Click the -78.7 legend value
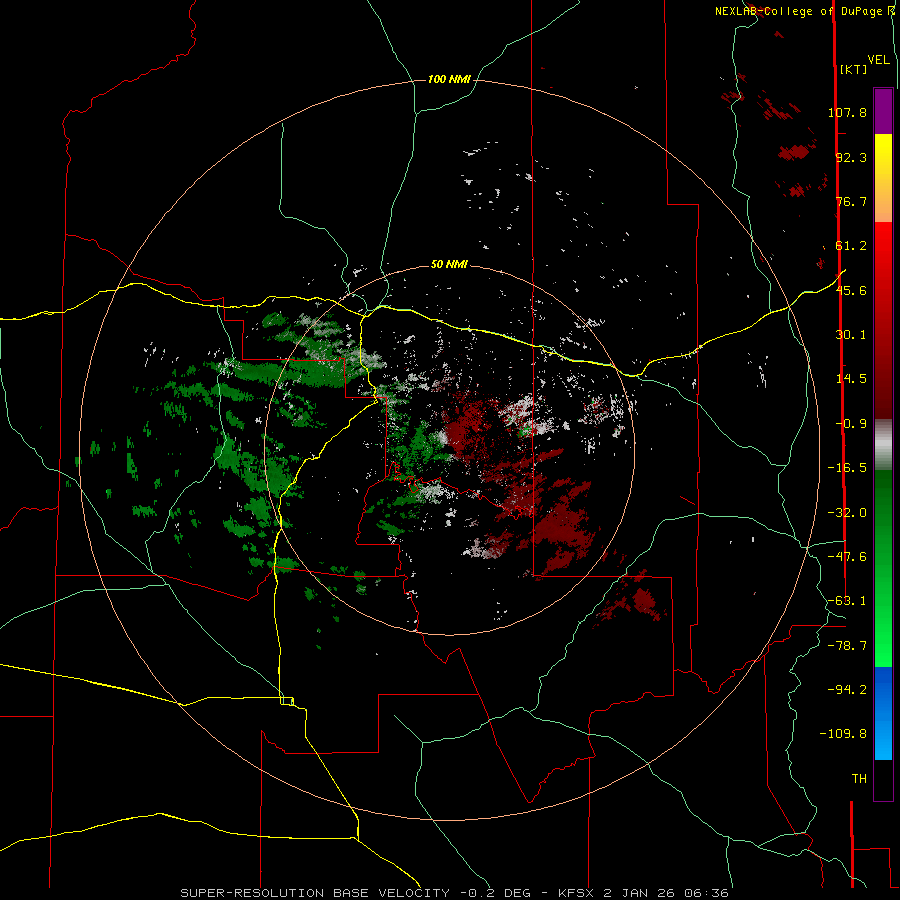This screenshot has height=900, width=900. pyautogui.click(x=847, y=646)
